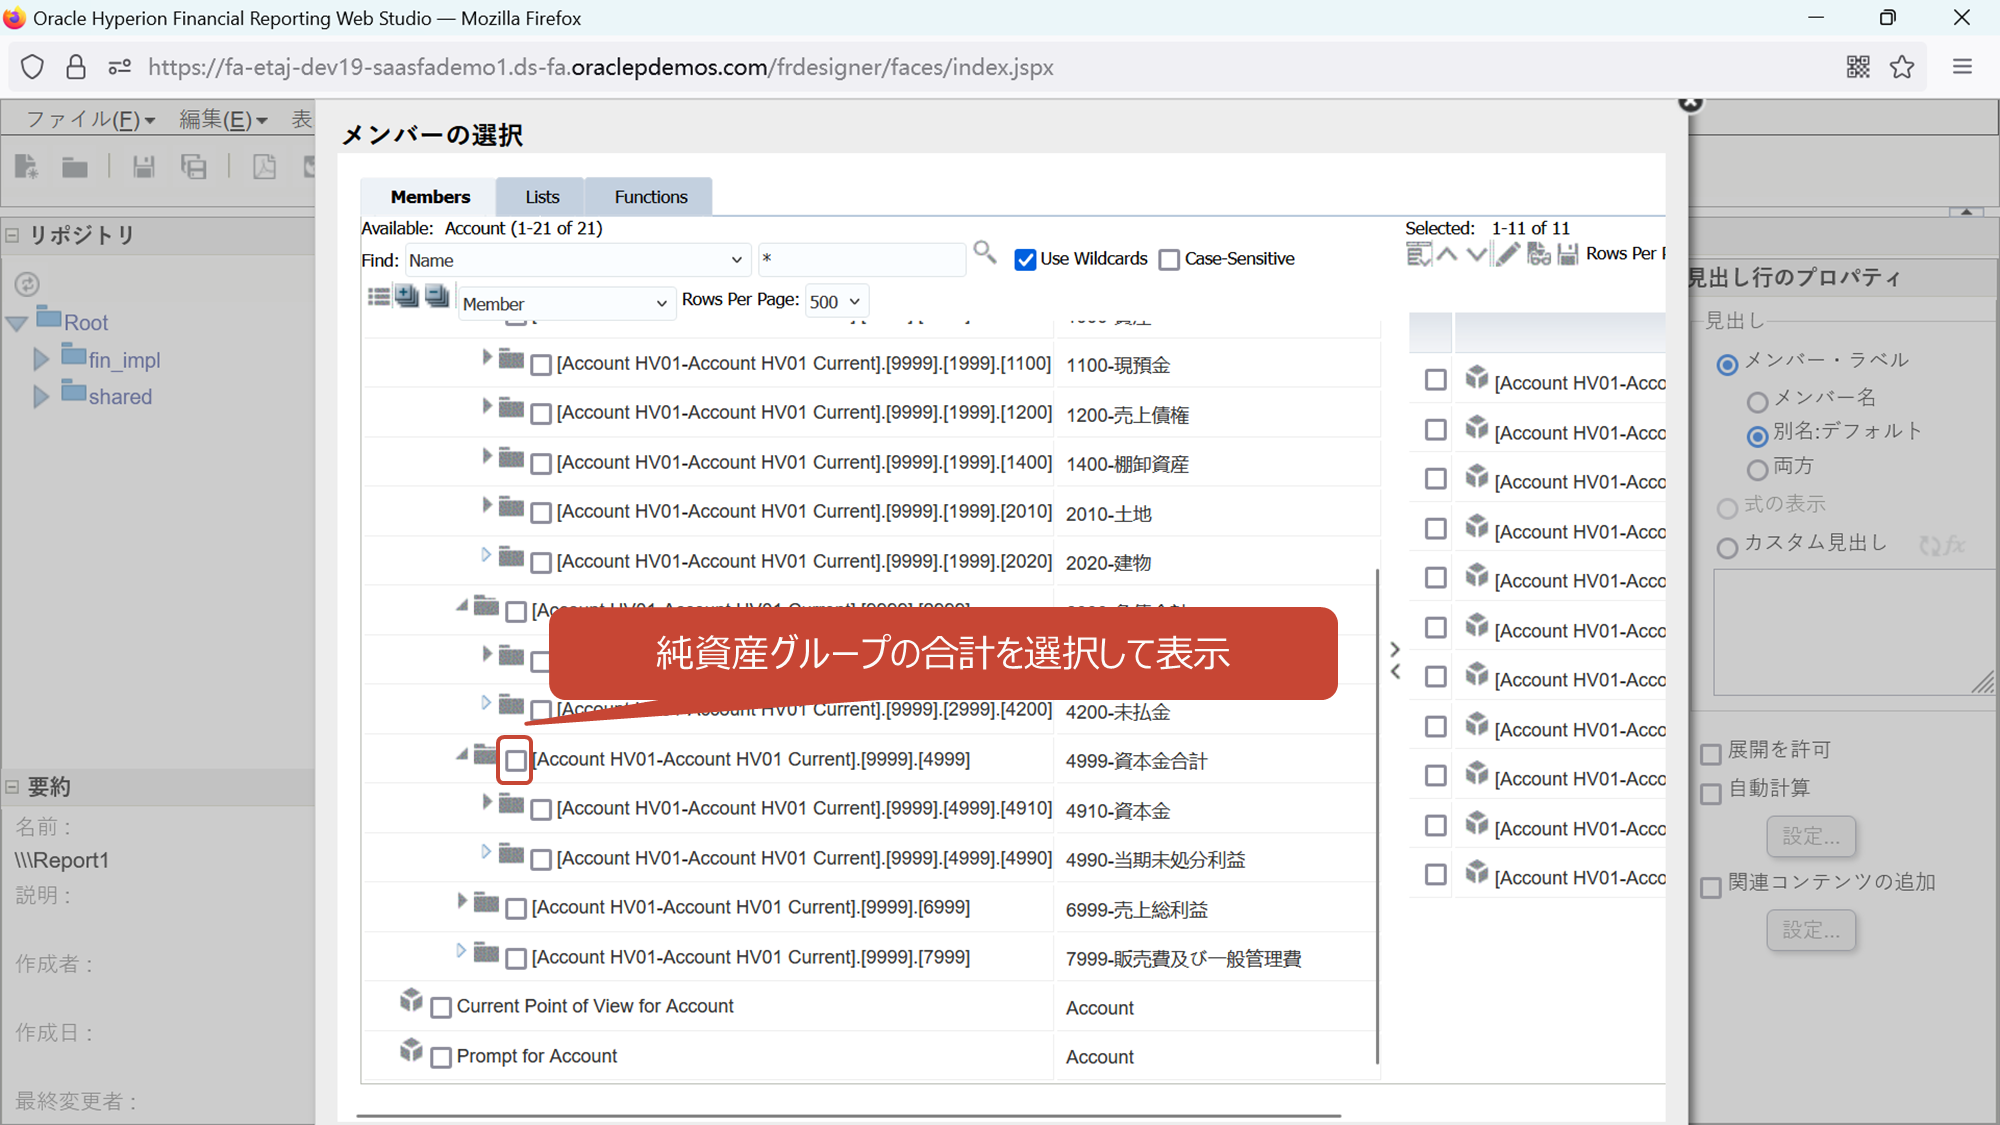Click move-up arrow in Selected toolbar
Screen dimensions: 2000x1125
(1447, 254)
